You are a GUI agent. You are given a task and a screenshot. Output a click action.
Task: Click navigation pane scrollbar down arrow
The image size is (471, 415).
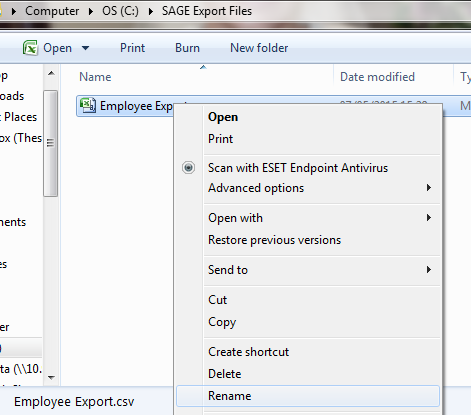(x=51, y=378)
